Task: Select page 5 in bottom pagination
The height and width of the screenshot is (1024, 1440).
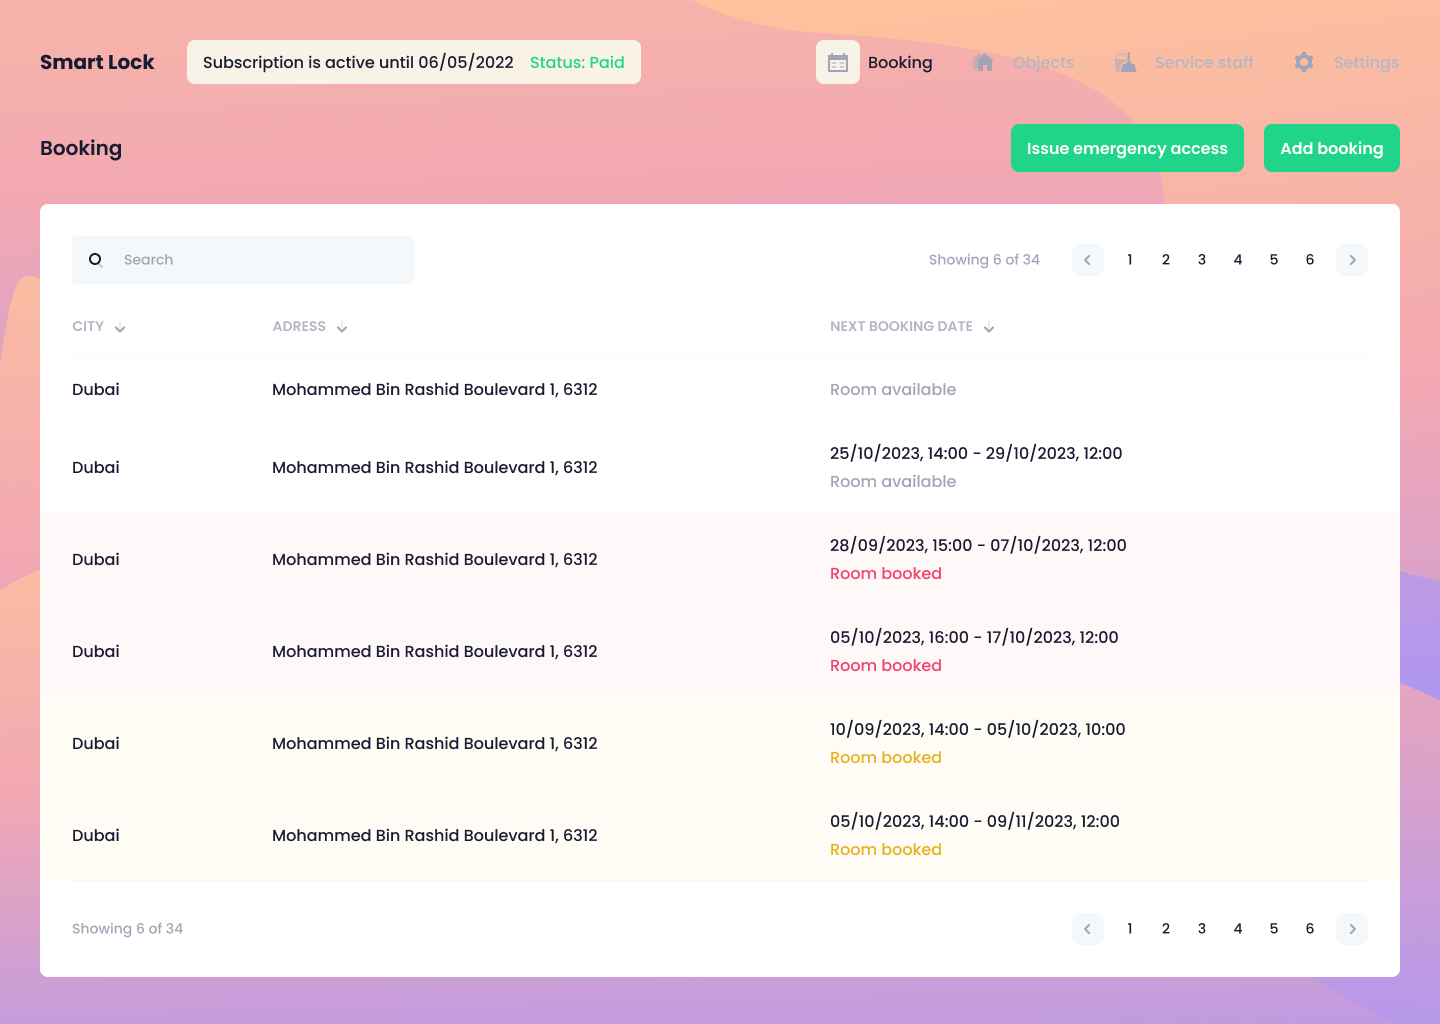Action: [1274, 929]
